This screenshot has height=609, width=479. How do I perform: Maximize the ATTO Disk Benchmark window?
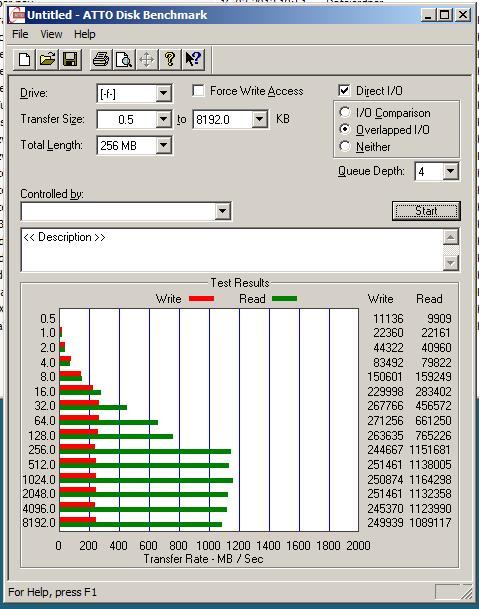point(444,15)
